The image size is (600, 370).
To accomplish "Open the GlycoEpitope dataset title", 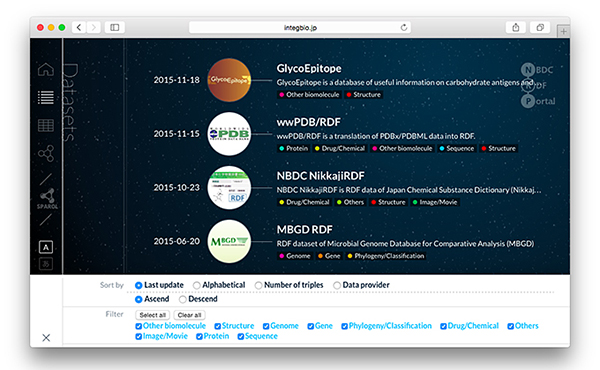I will 309,68.
